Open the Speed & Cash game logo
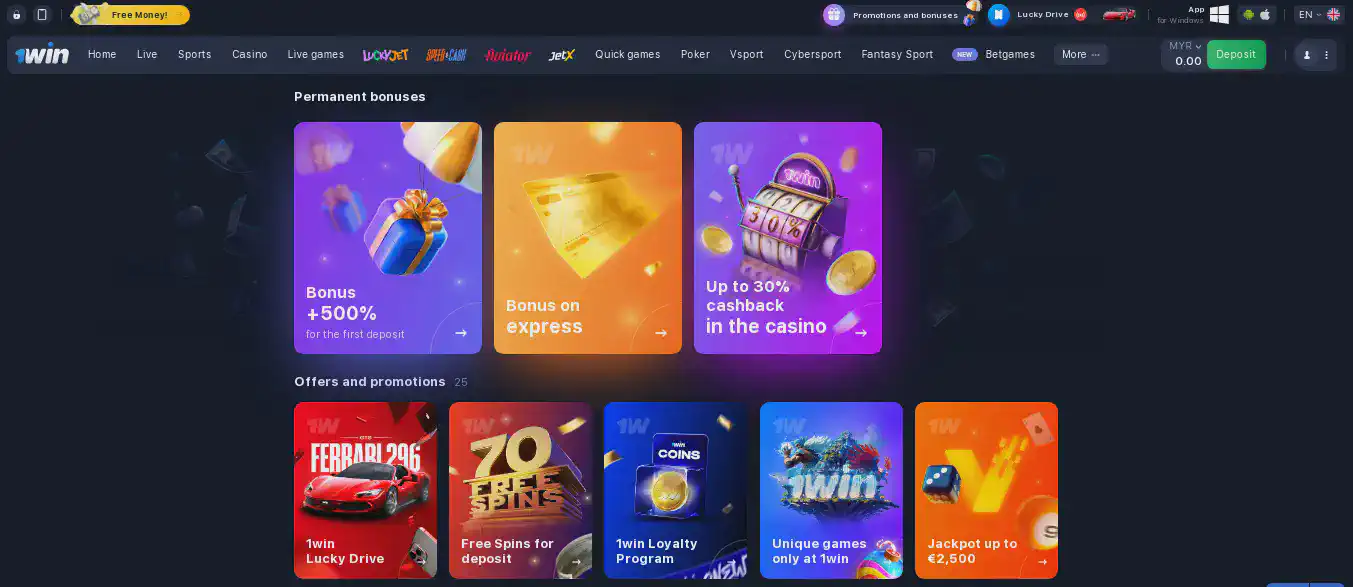The height and width of the screenshot is (587, 1353). click(x=446, y=55)
